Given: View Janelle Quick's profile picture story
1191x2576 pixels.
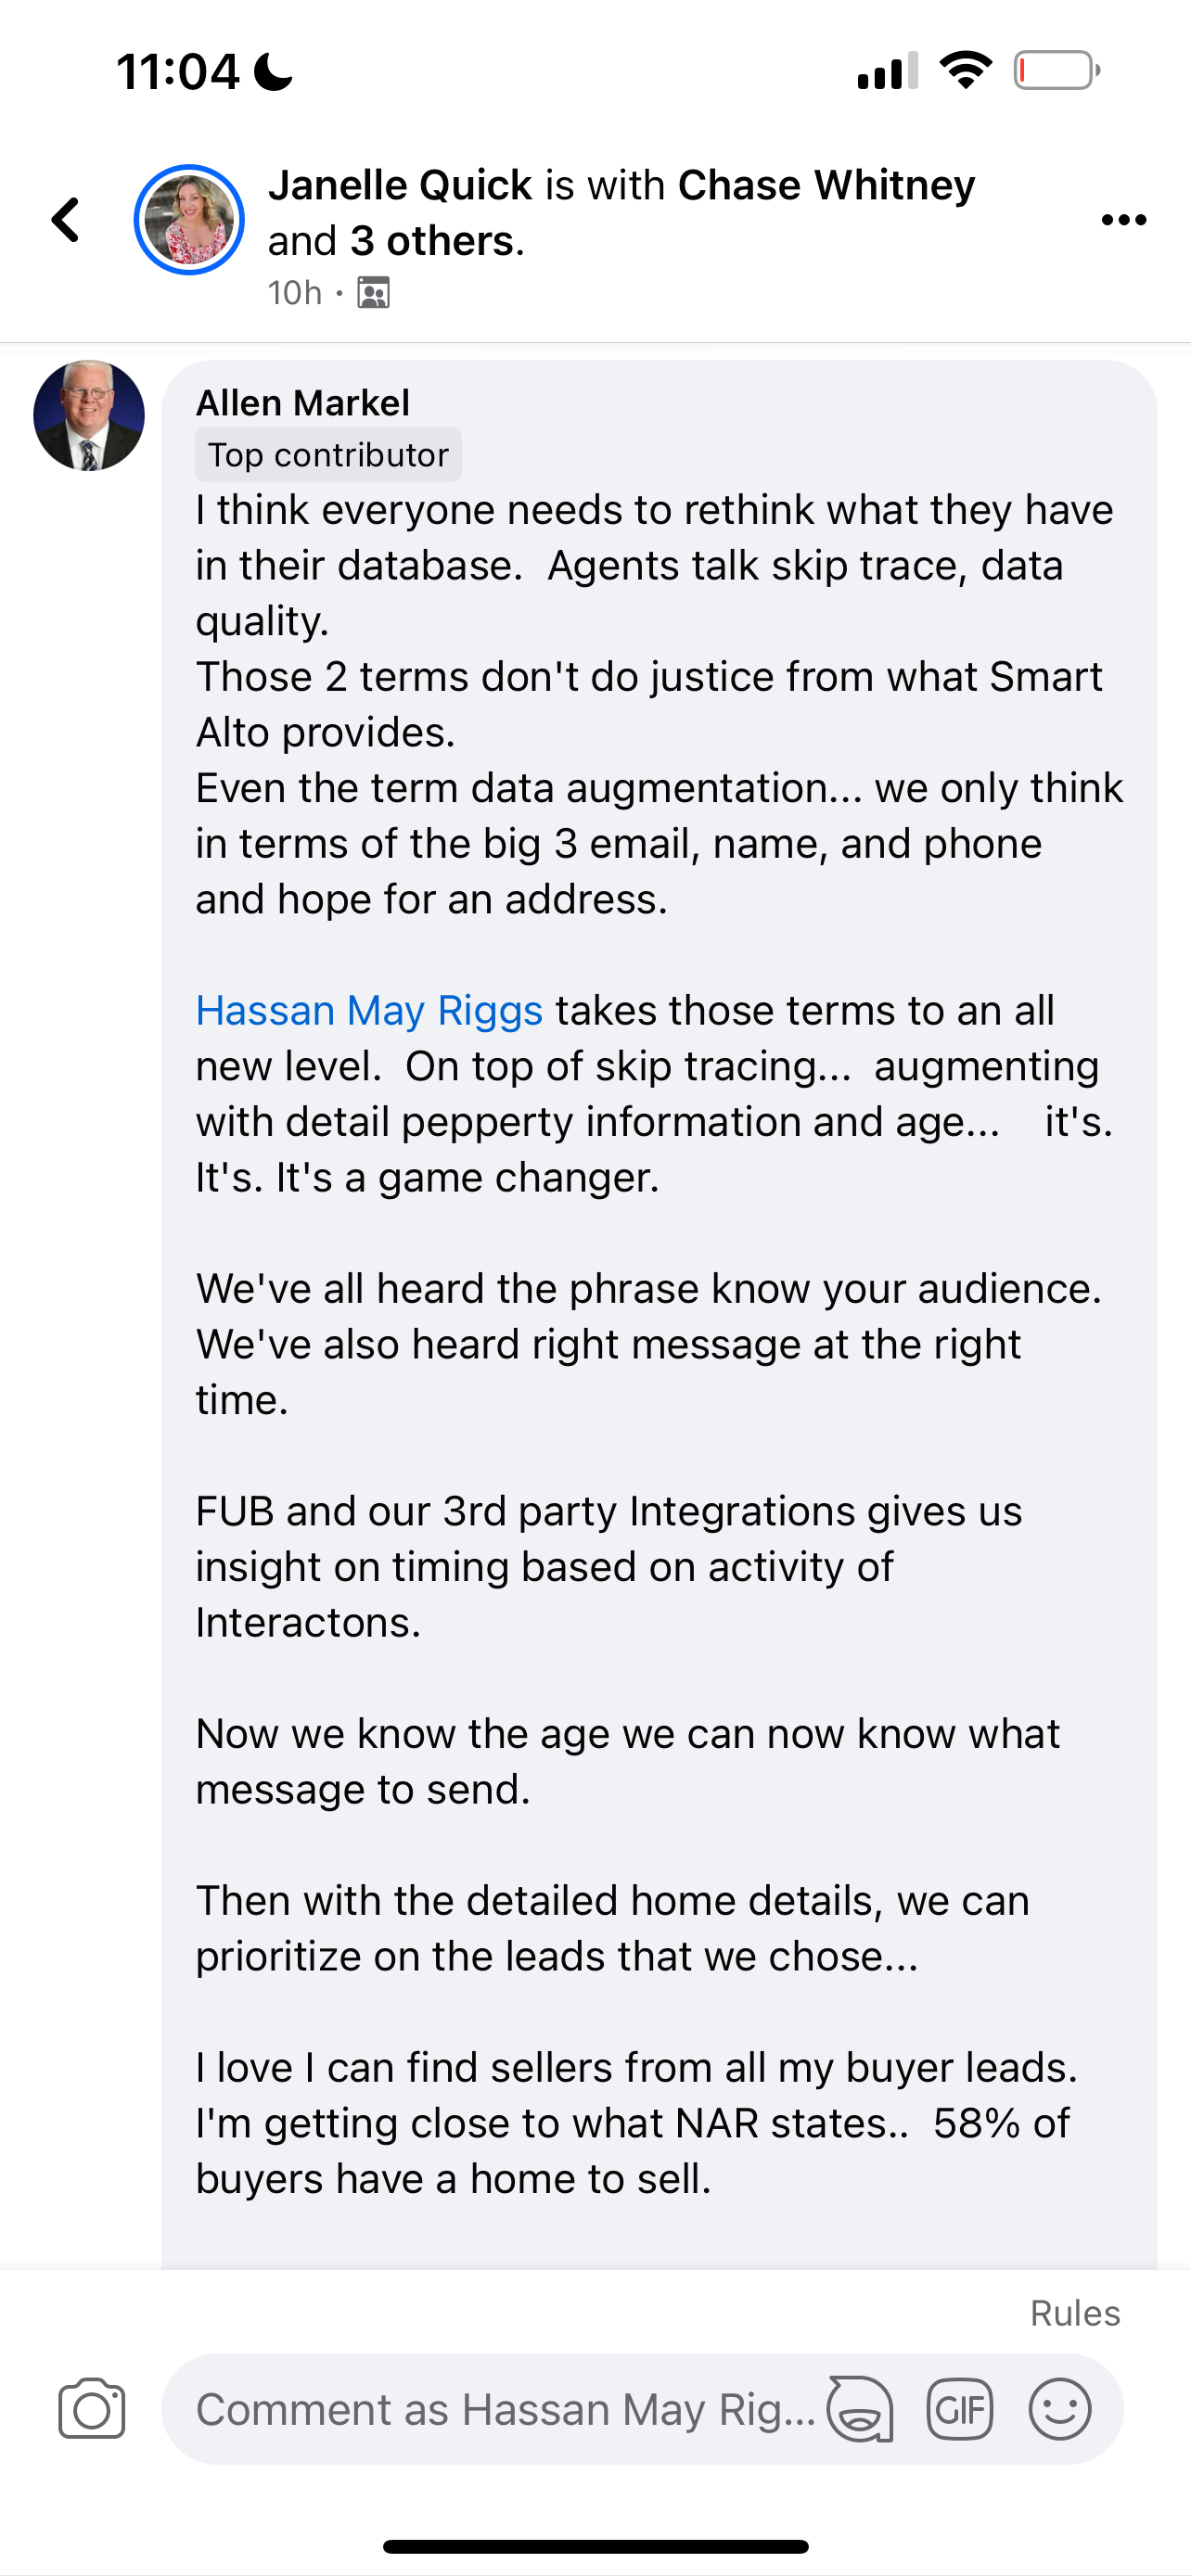Looking at the screenshot, I should tap(189, 220).
